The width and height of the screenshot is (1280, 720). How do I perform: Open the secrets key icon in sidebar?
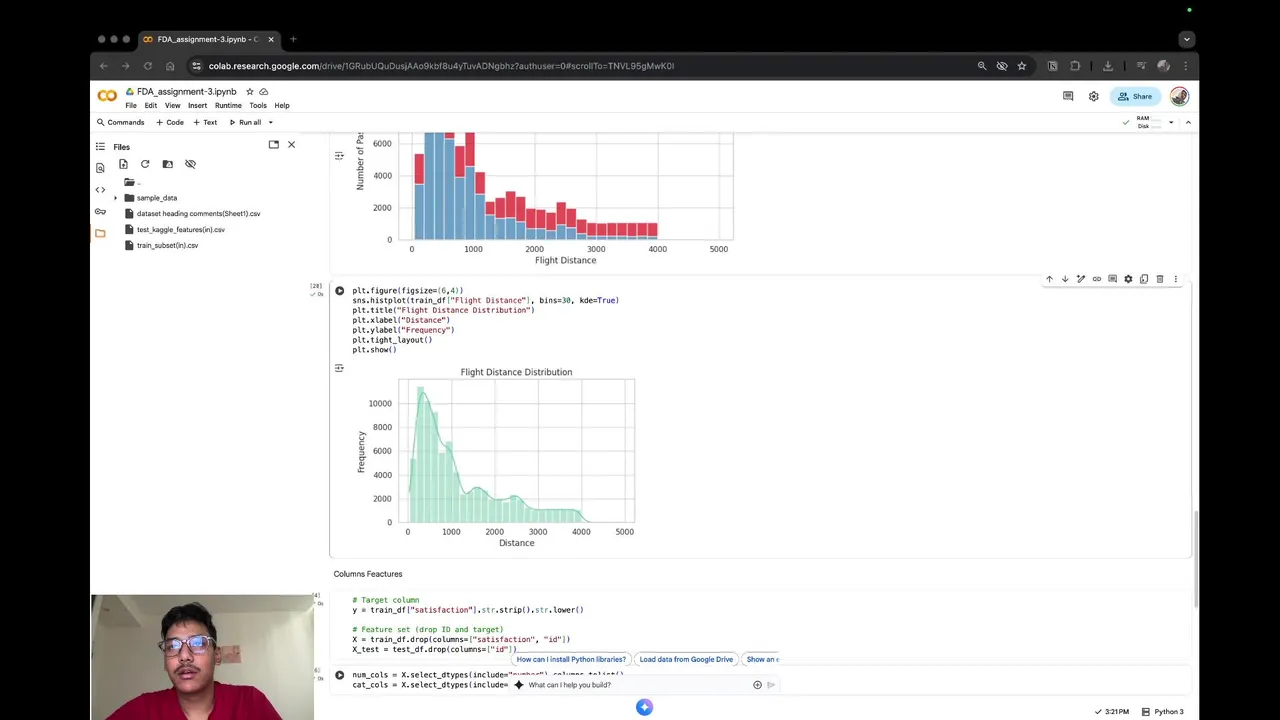pyautogui.click(x=100, y=212)
